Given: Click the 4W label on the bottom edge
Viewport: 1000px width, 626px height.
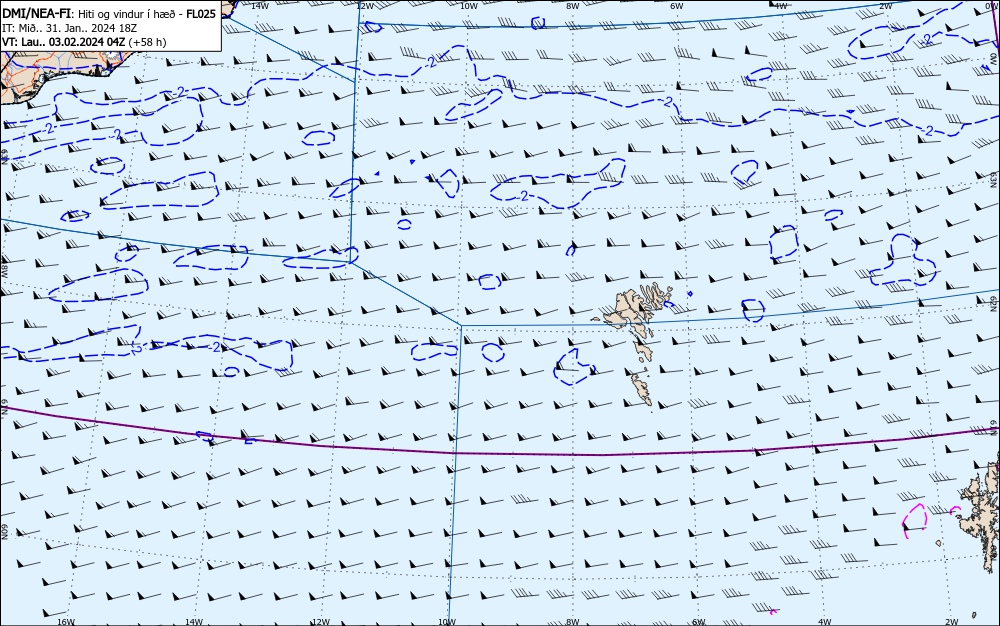Looking at the screenshot, I should point(824,622).
